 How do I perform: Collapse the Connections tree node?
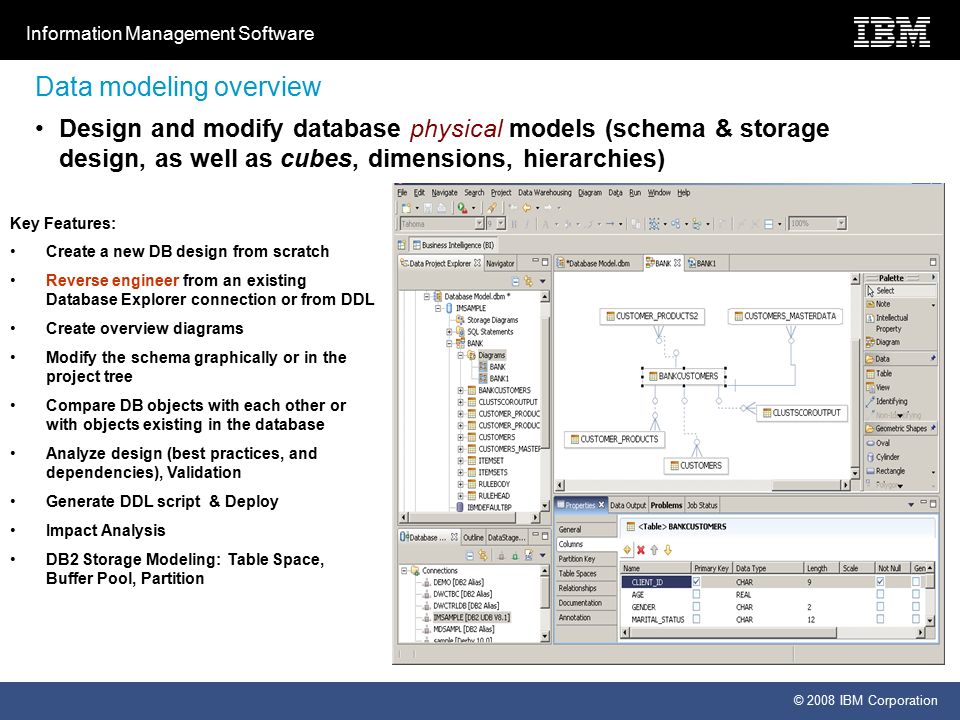[x=404, y=570]
